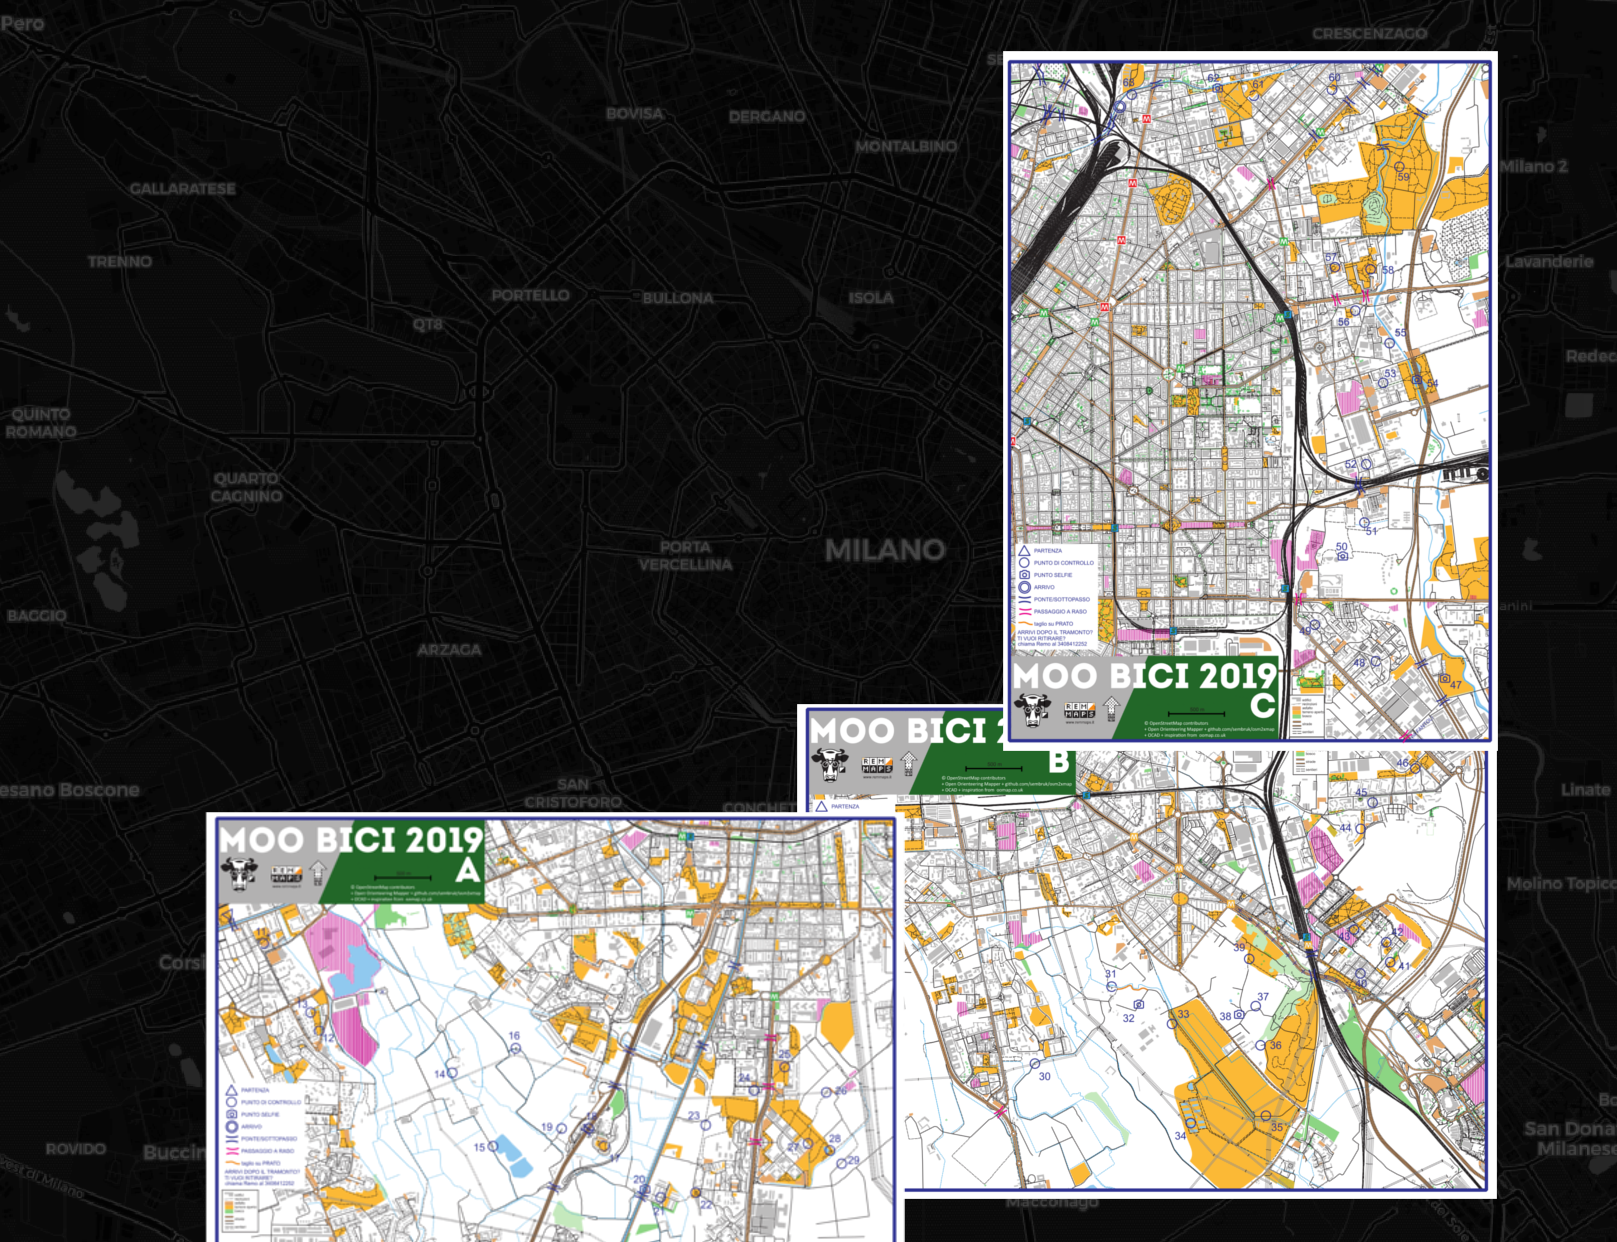Click the Milano 2 place label
1617x1242 pixels.
(x=1533, y=166)
